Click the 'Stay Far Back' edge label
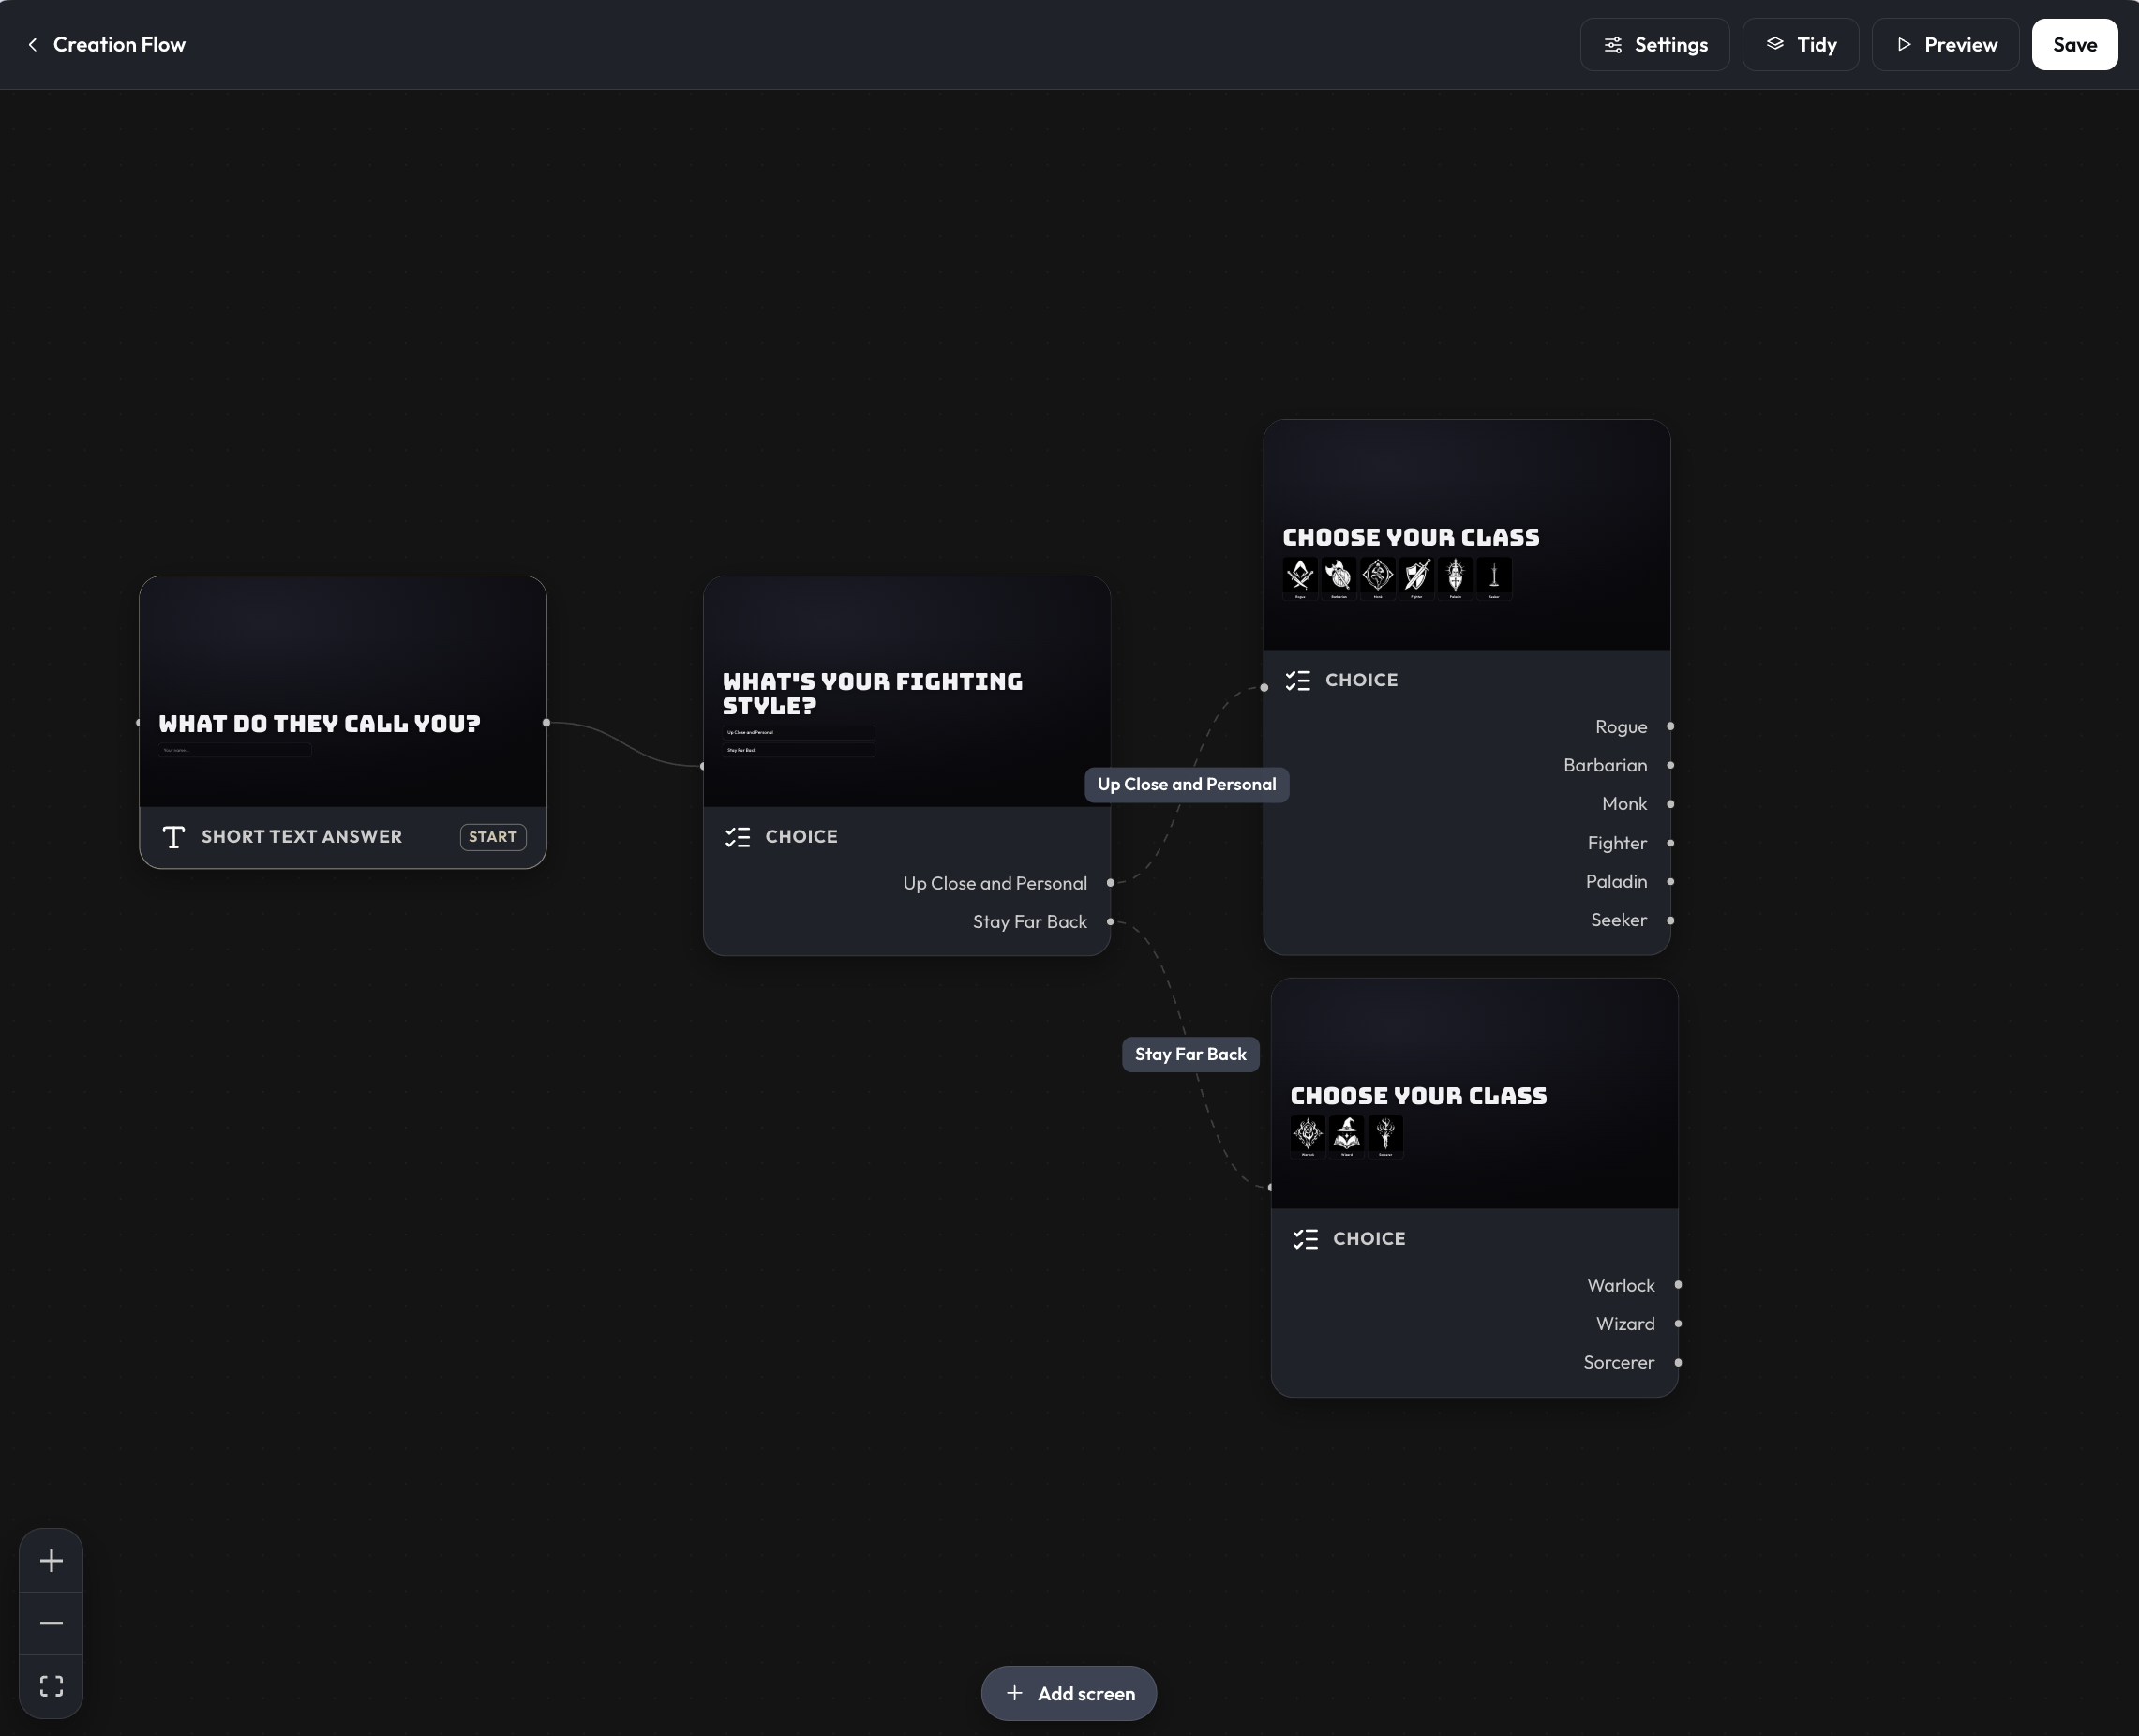 pyautogui.click(x=1190, y=1055)
